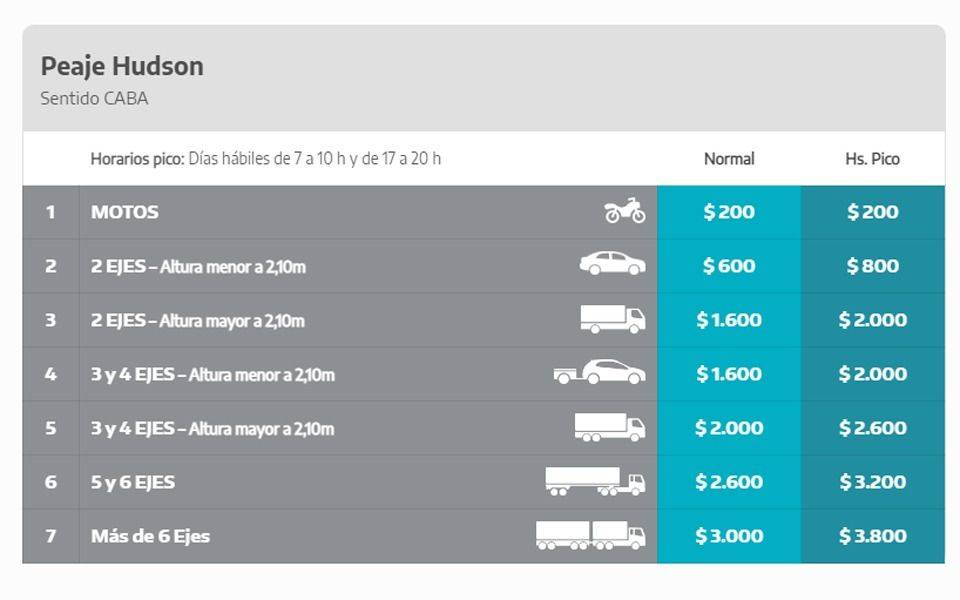Click the car with trailer icon
960x600 pixels.
pyautogui.click(x=599, y=372)
